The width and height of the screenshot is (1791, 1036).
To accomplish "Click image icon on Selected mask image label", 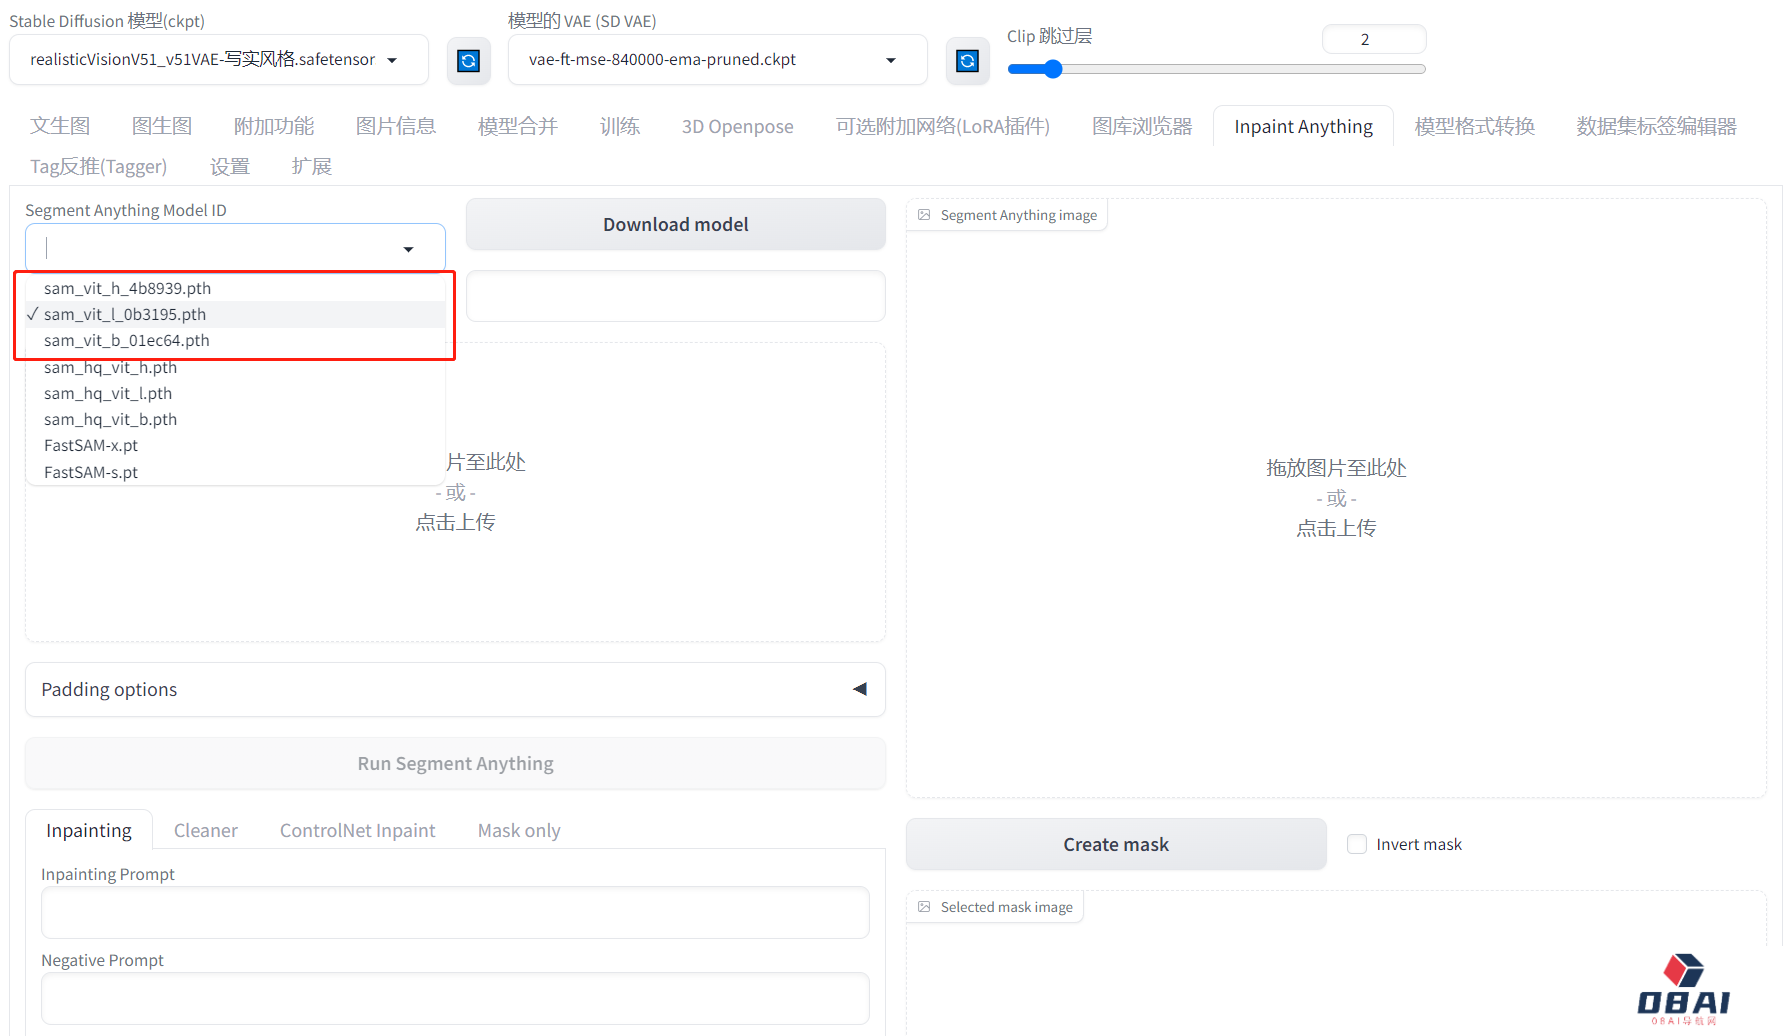I will [x=924, y=907].
